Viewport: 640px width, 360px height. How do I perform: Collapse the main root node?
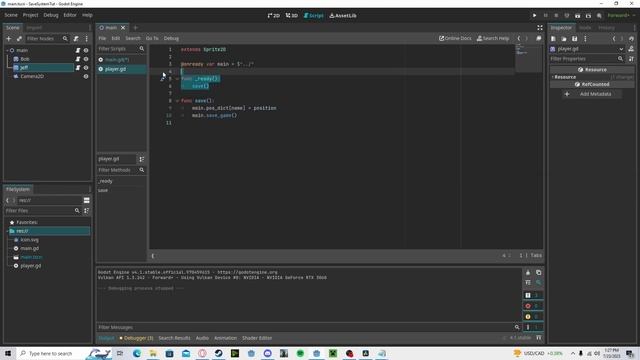(x=7, y=50)
